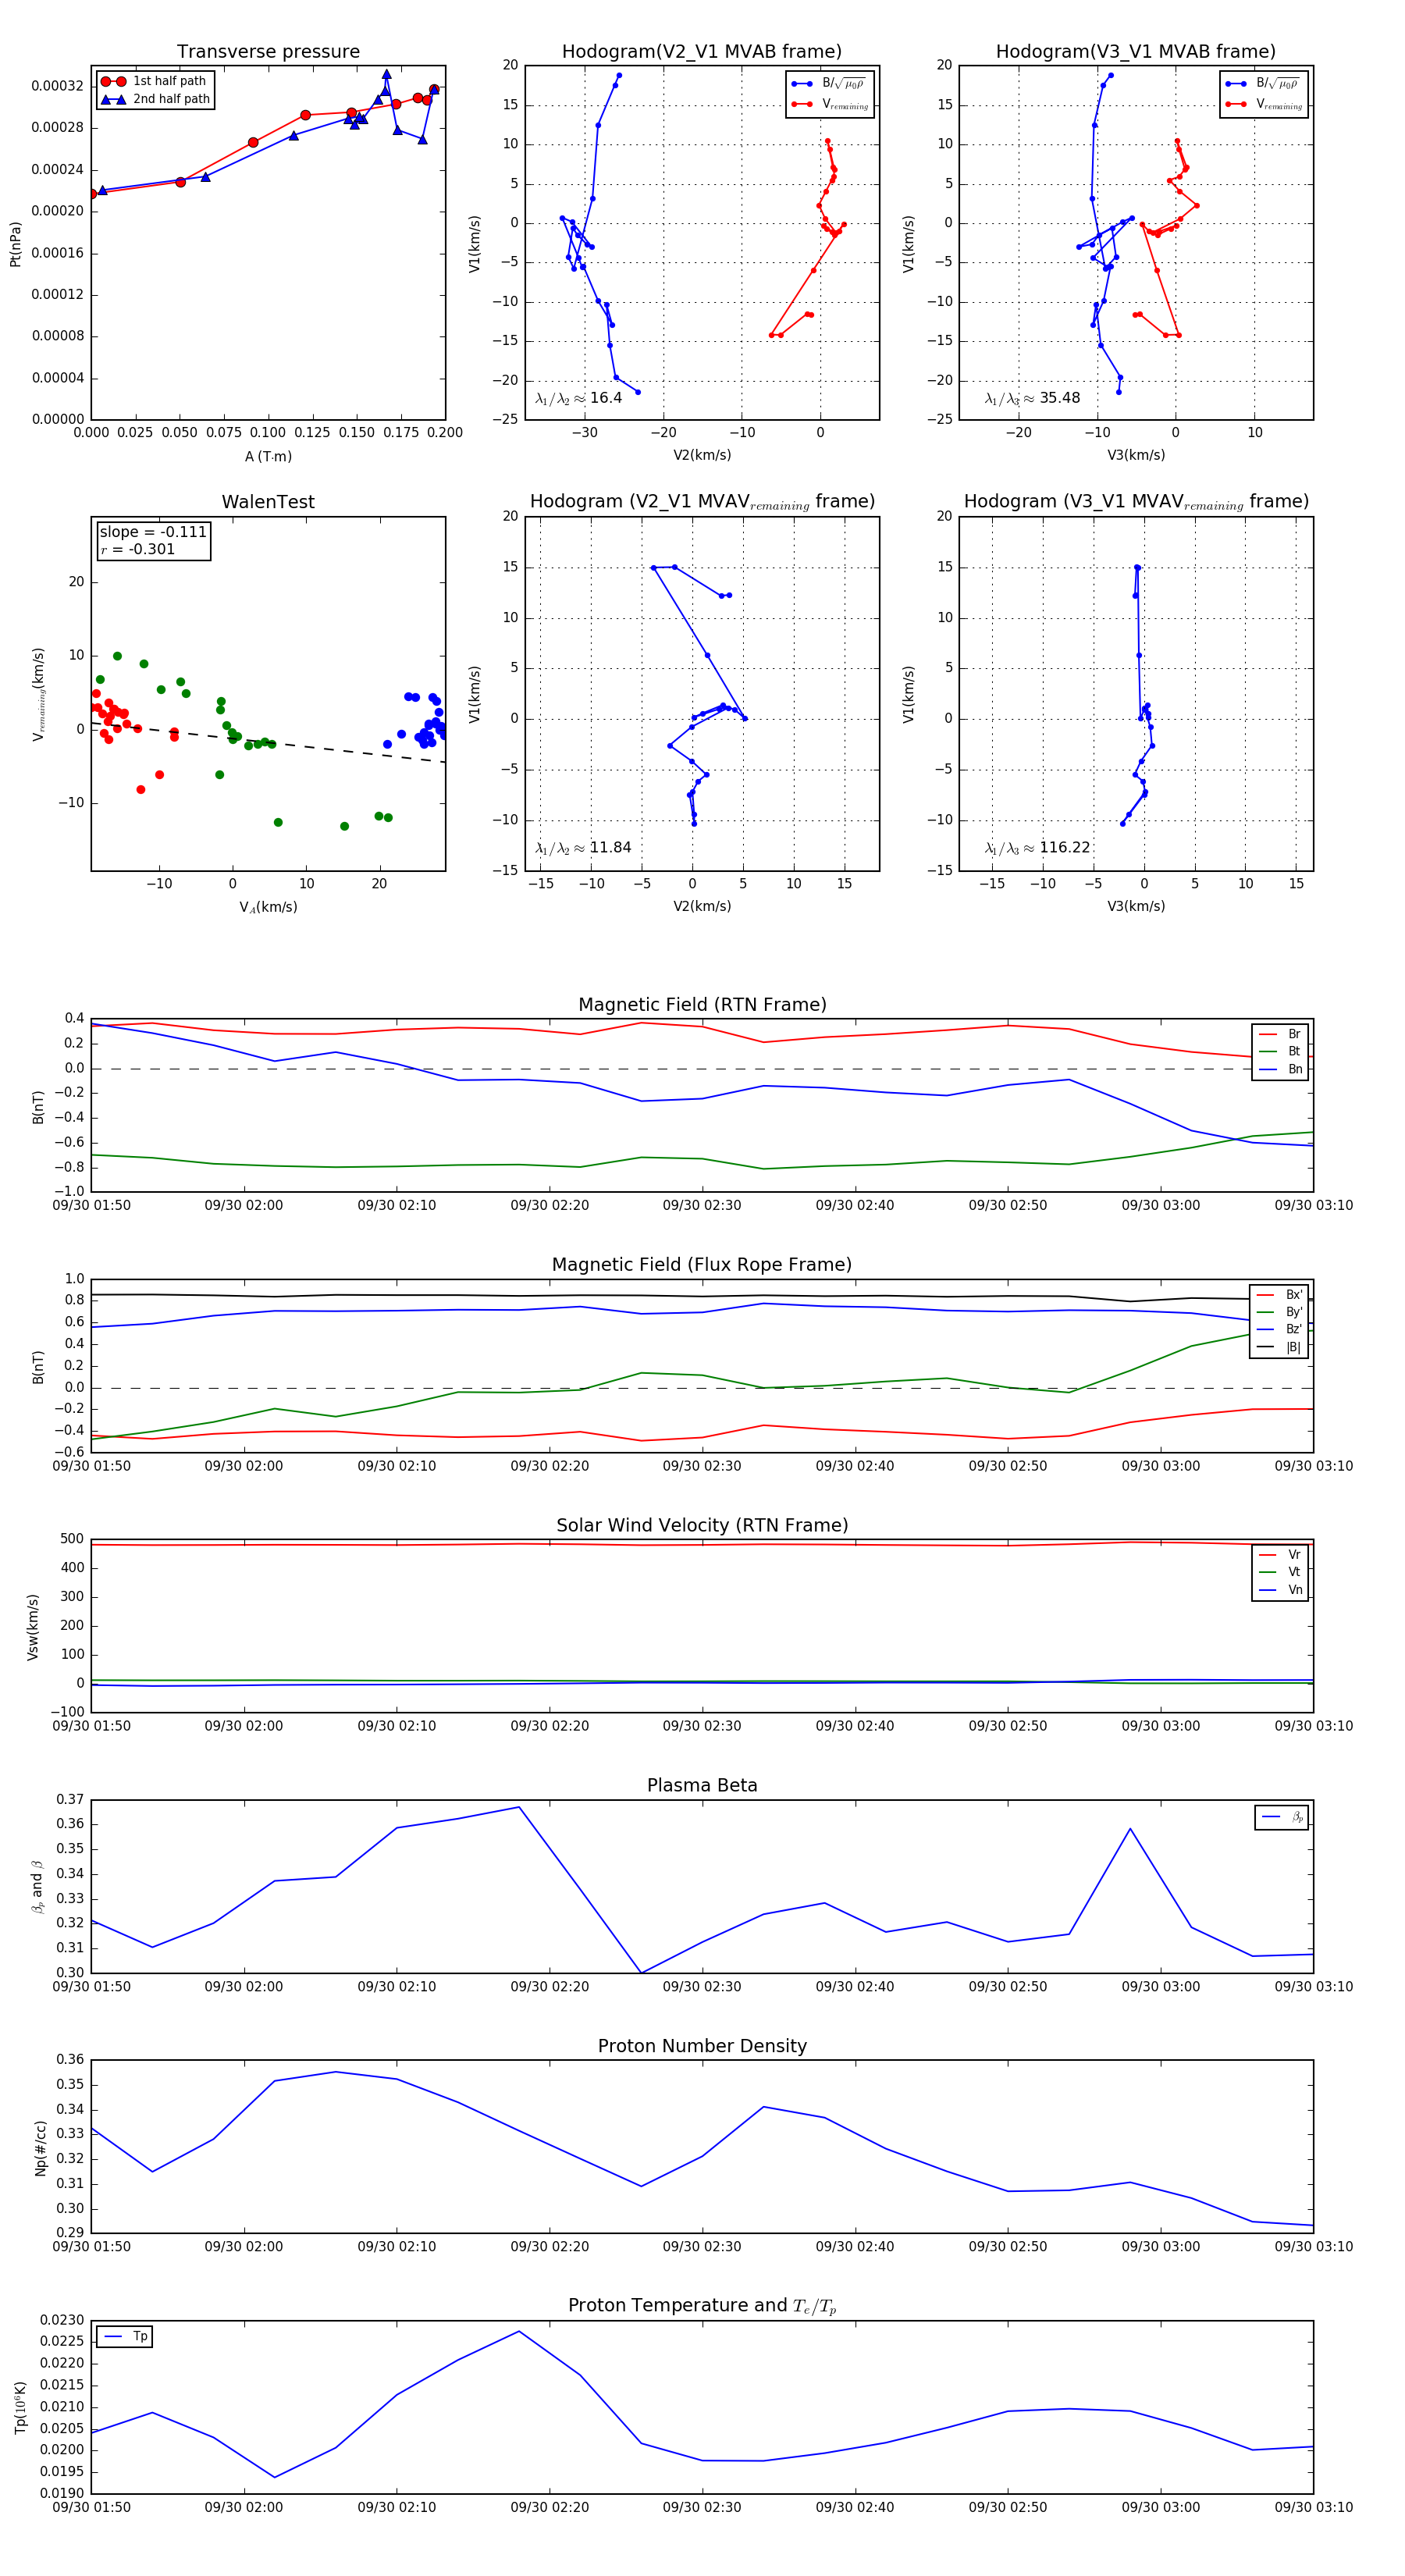Select the "Vr" legend entry

point(1280,1554)
